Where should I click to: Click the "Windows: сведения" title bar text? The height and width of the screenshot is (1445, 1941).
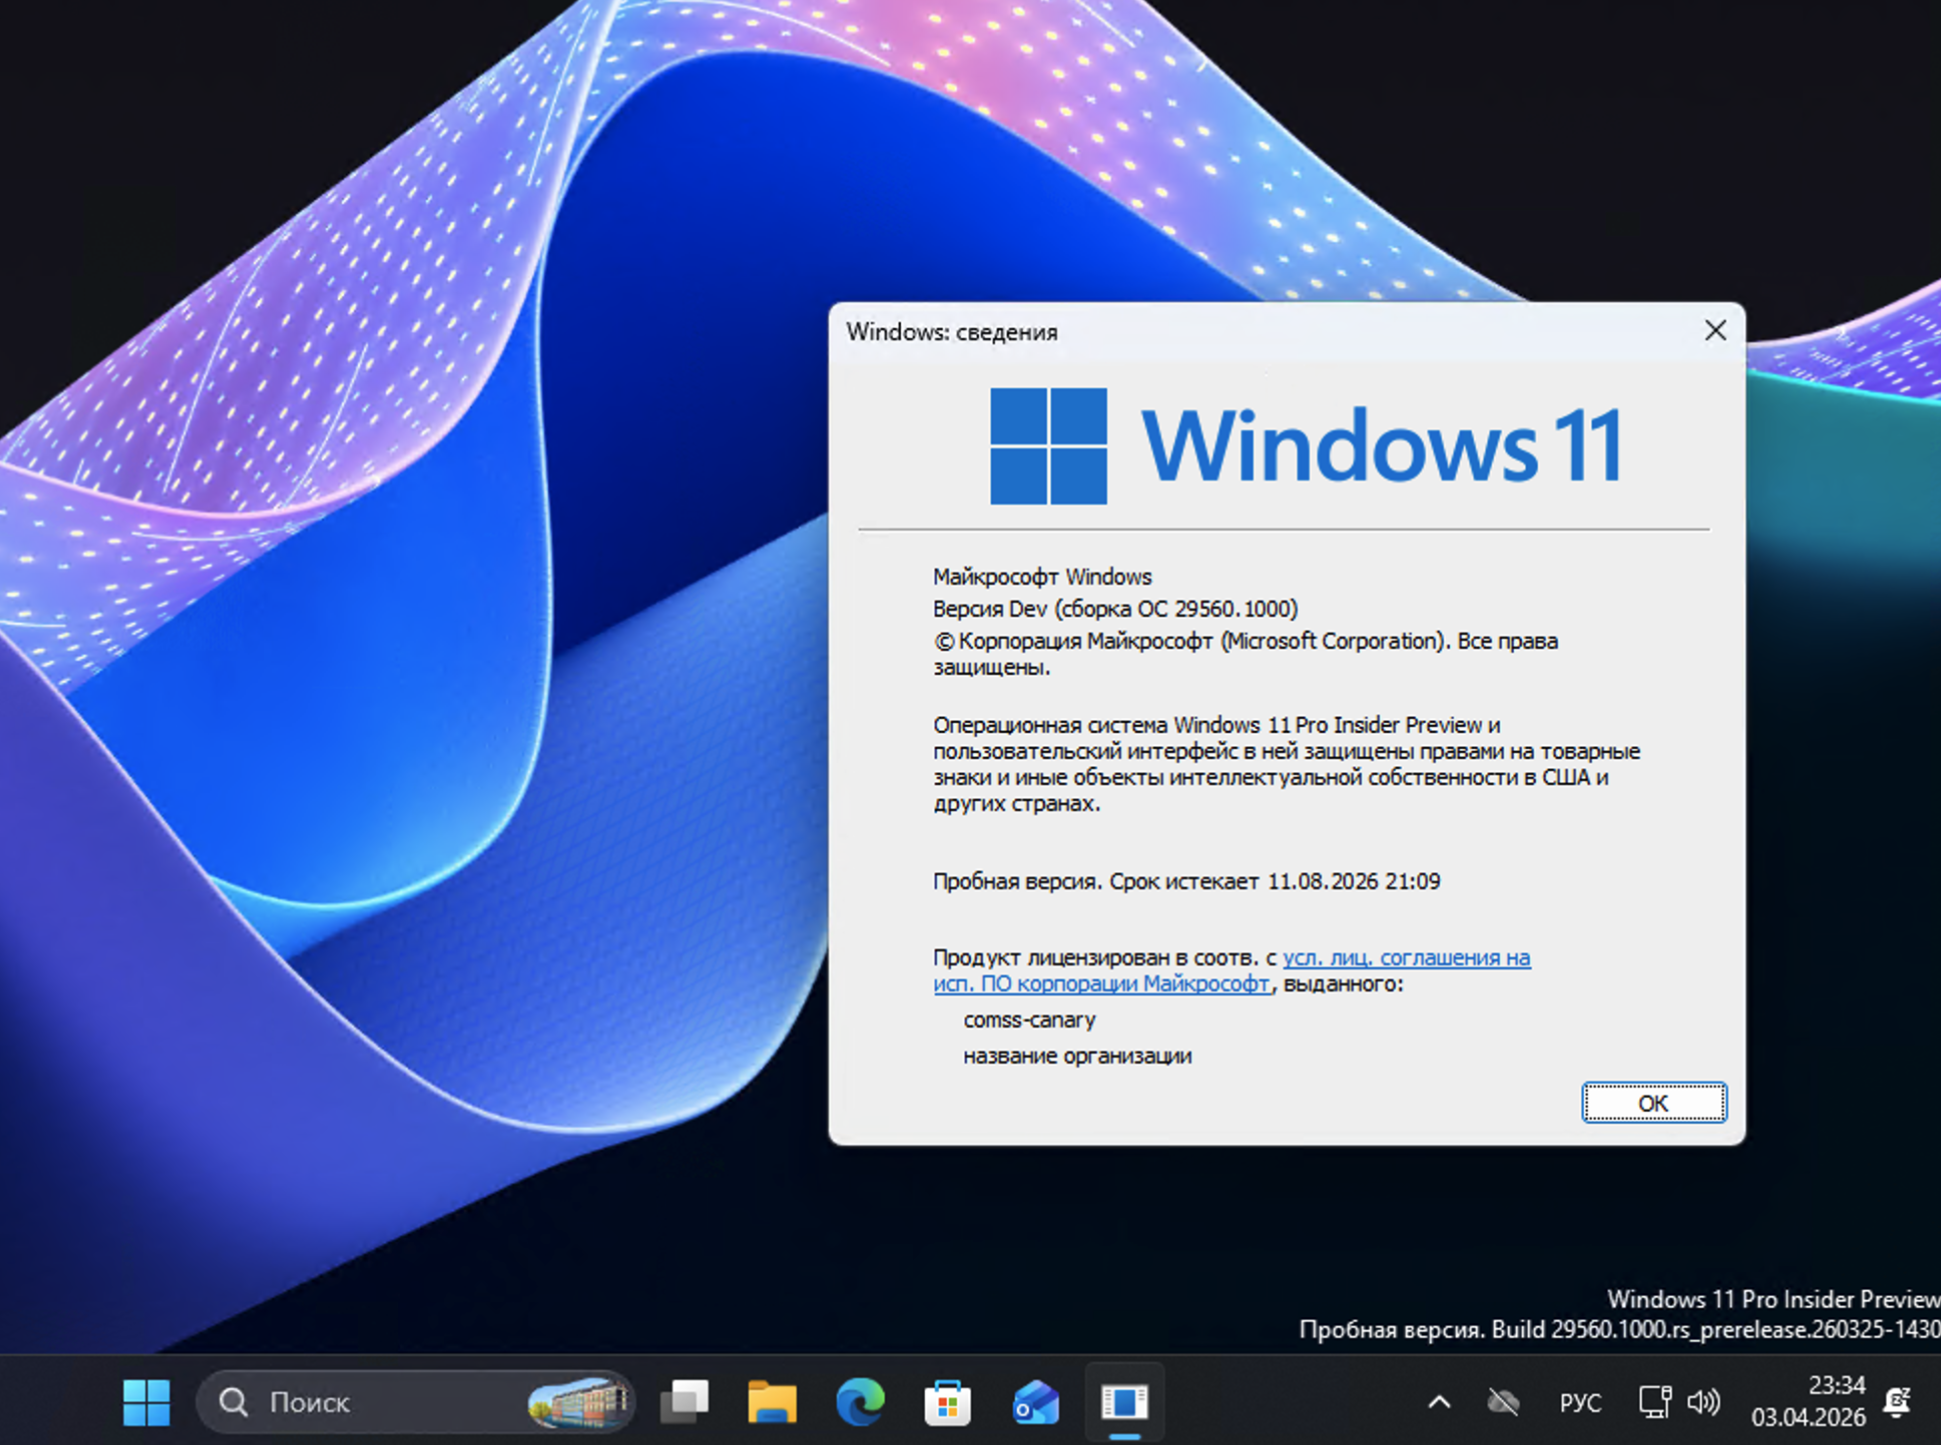951,332
